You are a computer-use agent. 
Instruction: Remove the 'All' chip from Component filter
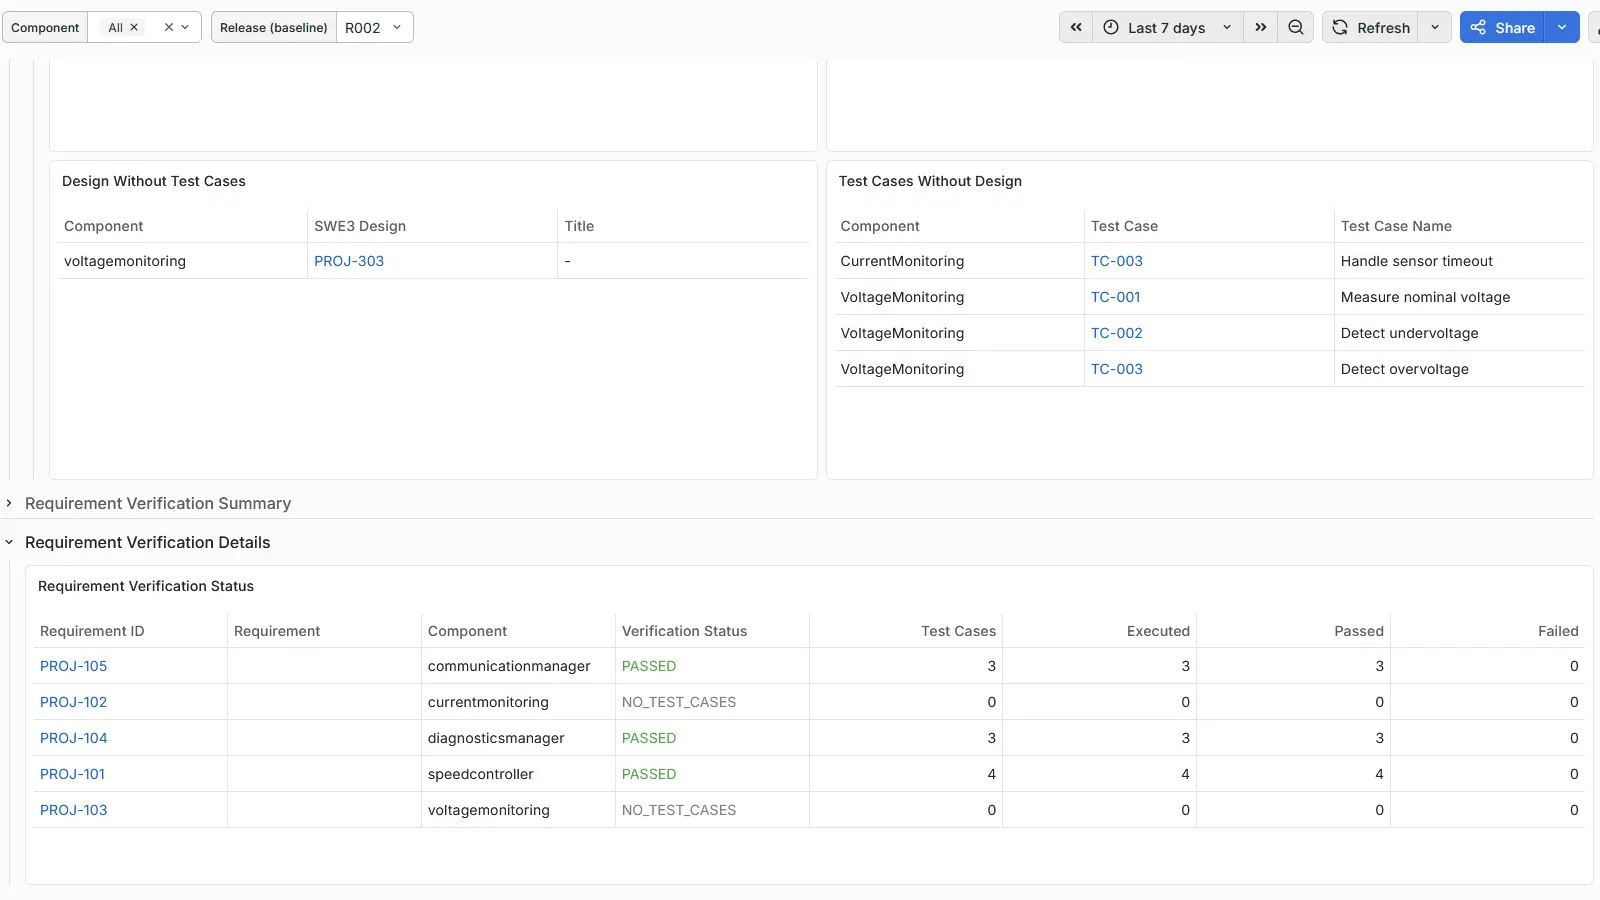pos(134,27)
